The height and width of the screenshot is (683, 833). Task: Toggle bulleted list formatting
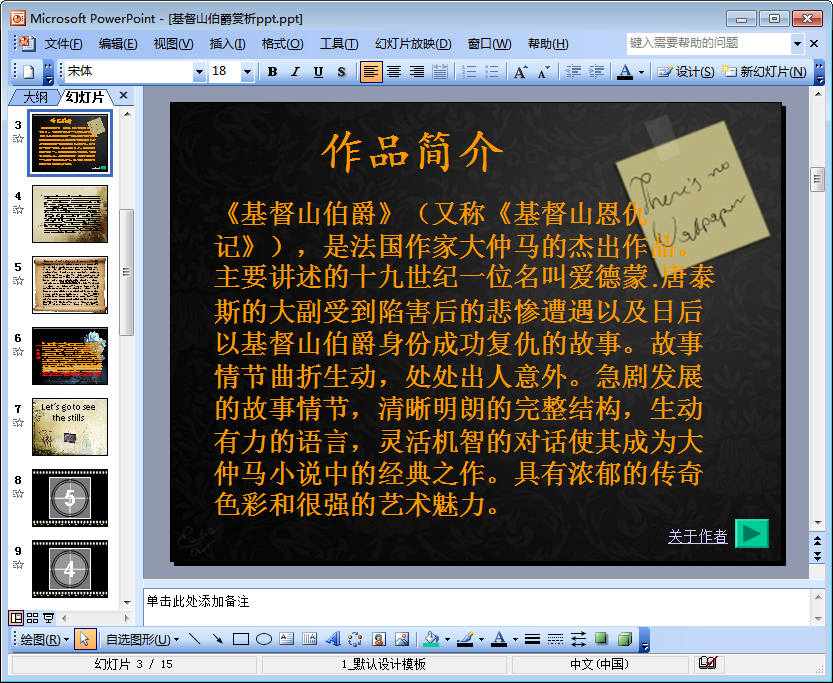[x=492, y=72]
